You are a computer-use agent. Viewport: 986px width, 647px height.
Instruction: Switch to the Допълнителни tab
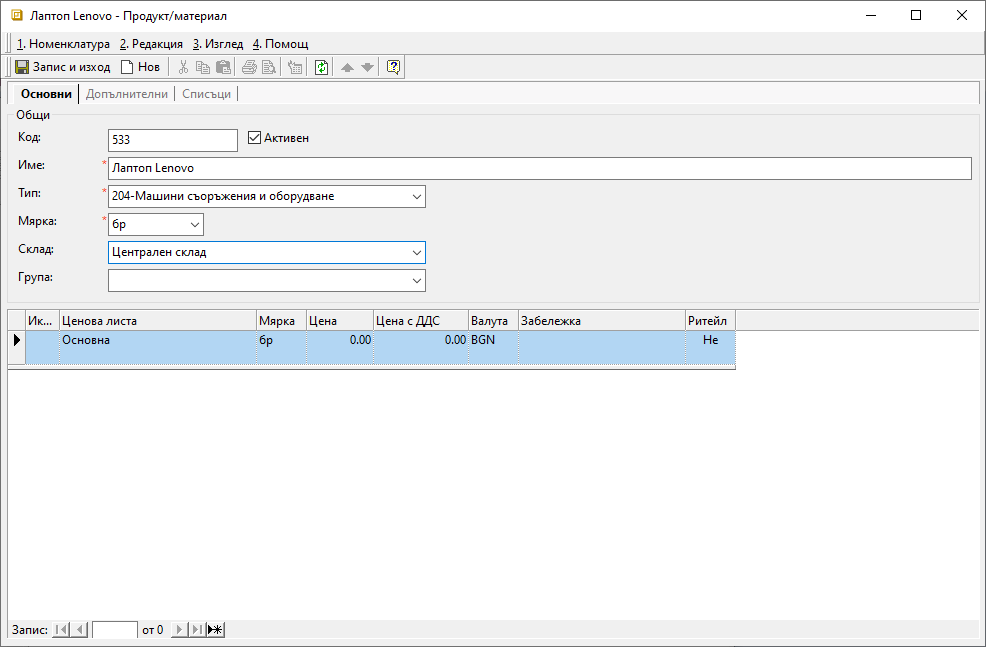click(126, 94)
